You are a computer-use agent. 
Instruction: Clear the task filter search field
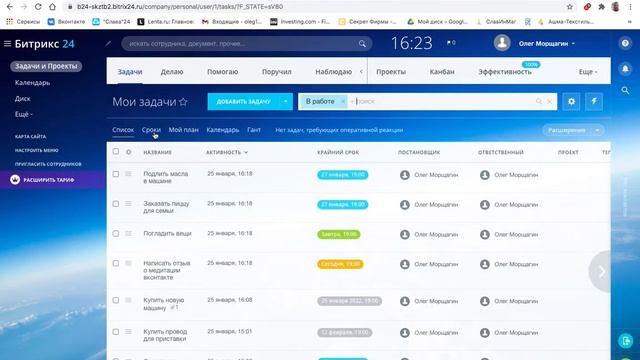click(x=549, y=101)
